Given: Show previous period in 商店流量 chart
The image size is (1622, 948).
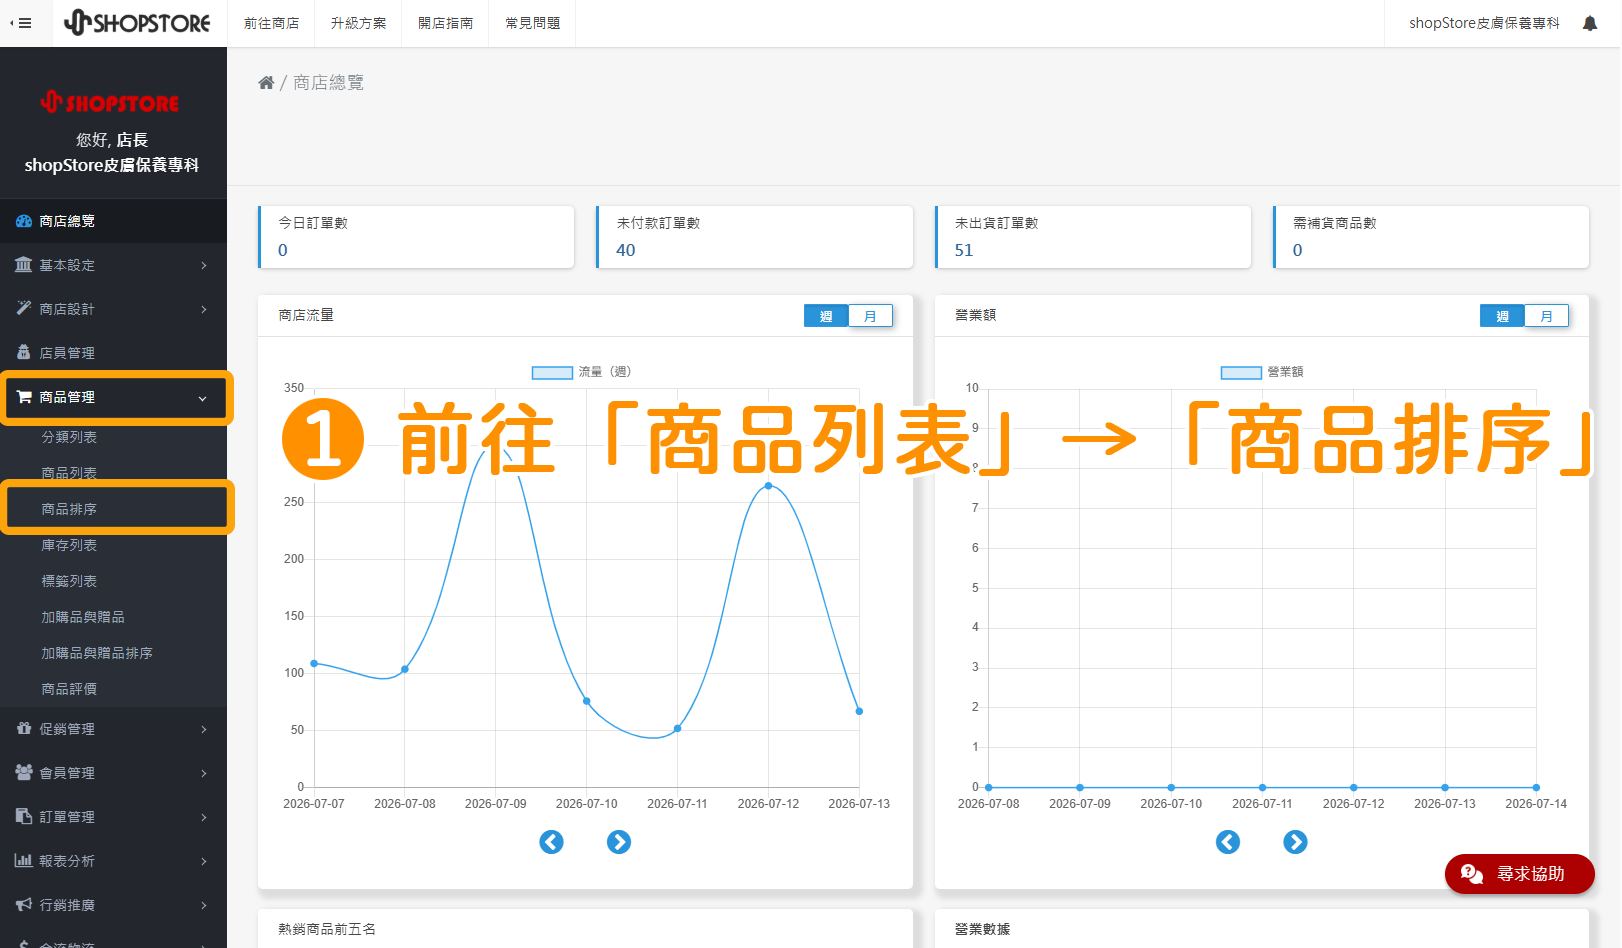Looking at the screenshot, I should 551,842.
